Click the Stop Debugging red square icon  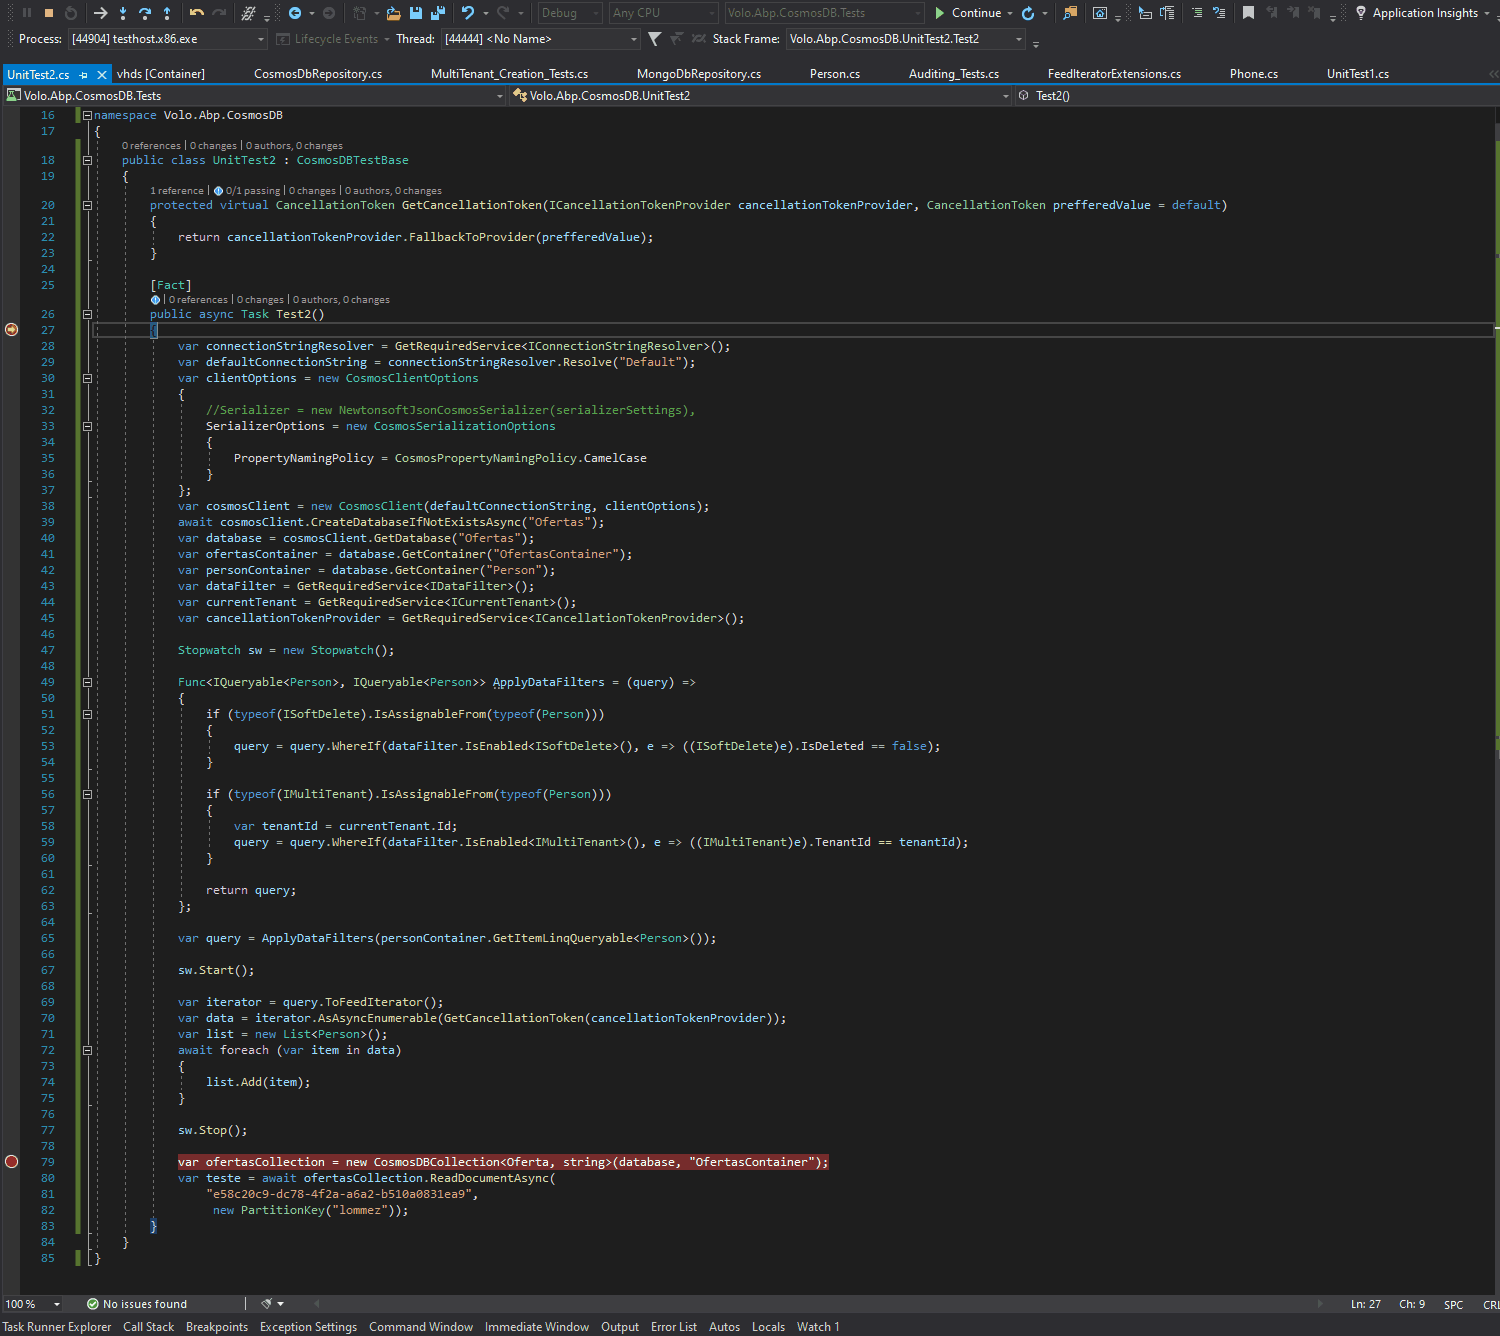pyautogui.click(x=49, y=13)
